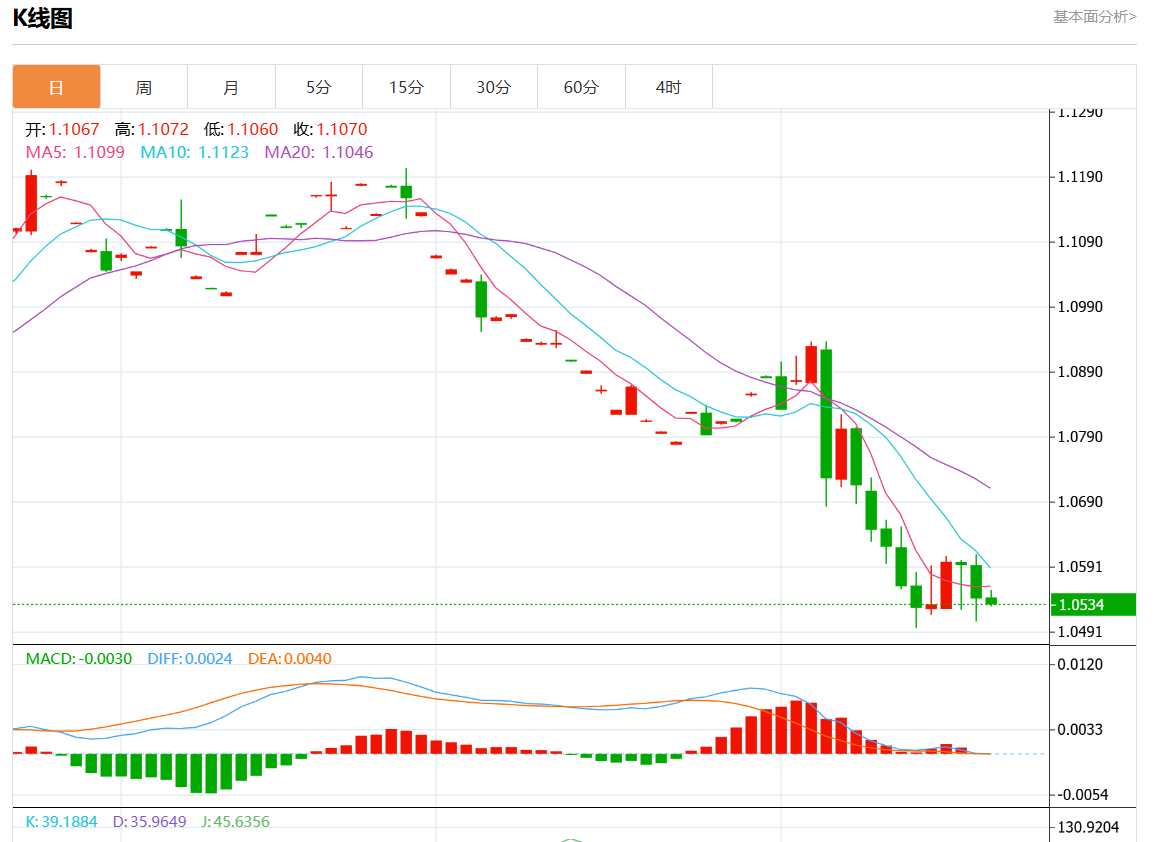Click the green 1.0534 current price tag

point(1093,604)
